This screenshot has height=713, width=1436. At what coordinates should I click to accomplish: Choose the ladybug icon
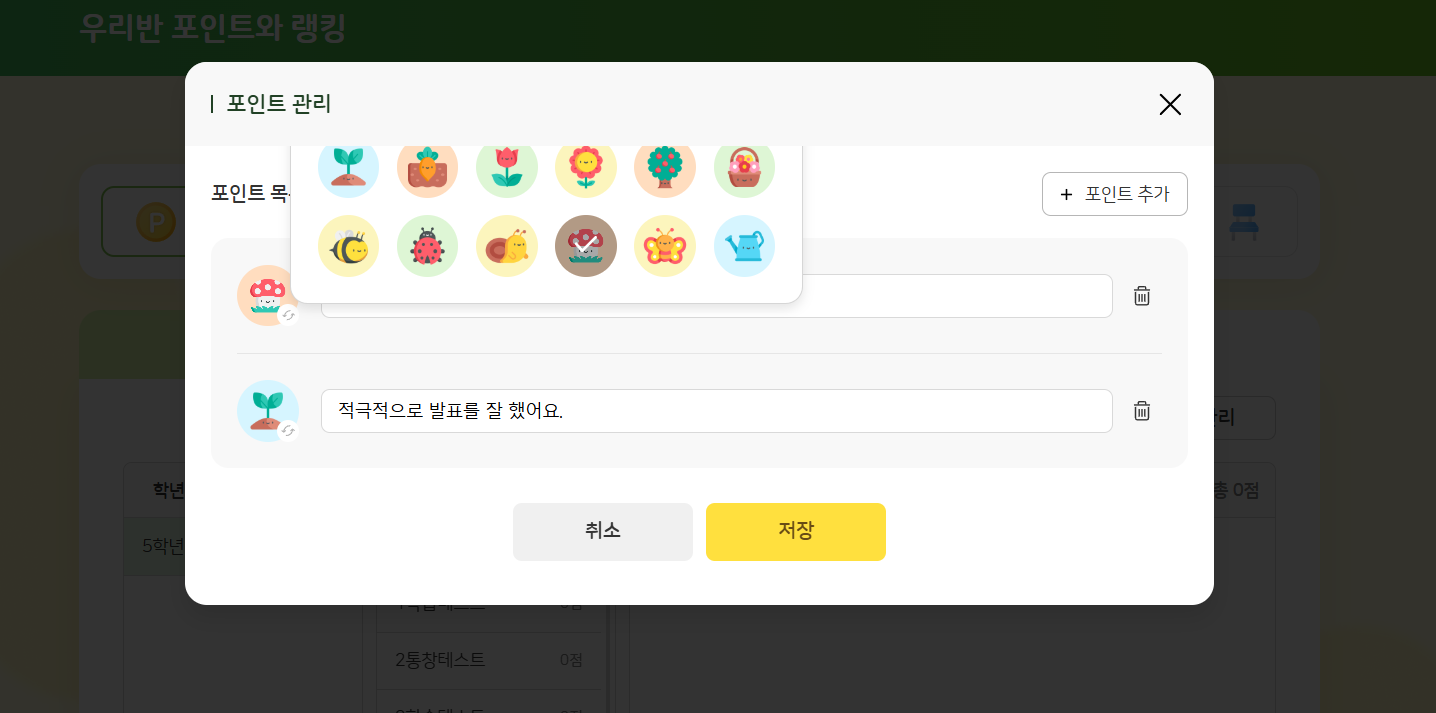click(427, 246)
